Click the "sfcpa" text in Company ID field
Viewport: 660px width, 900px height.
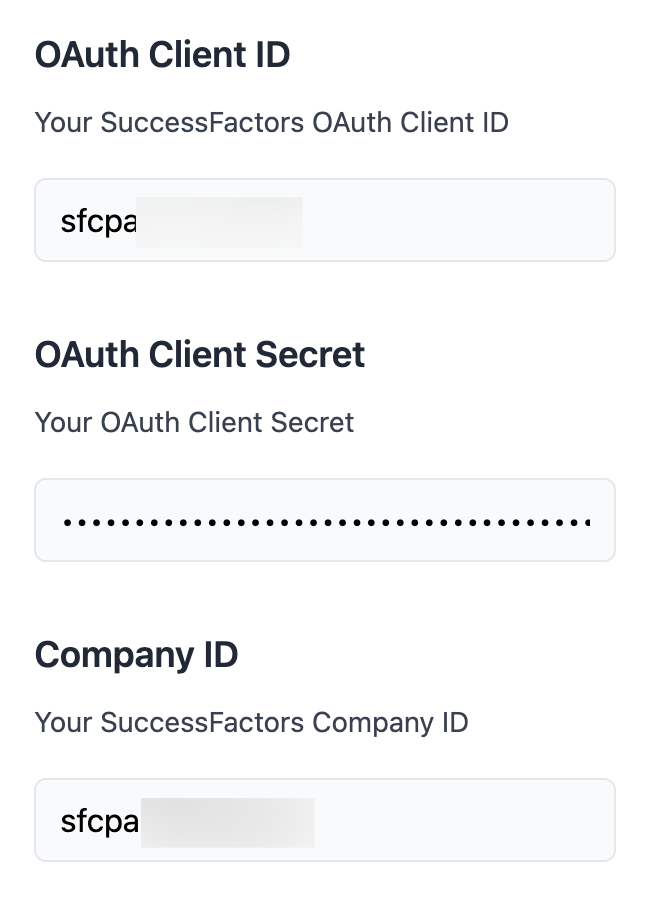[x=99, y=821]
